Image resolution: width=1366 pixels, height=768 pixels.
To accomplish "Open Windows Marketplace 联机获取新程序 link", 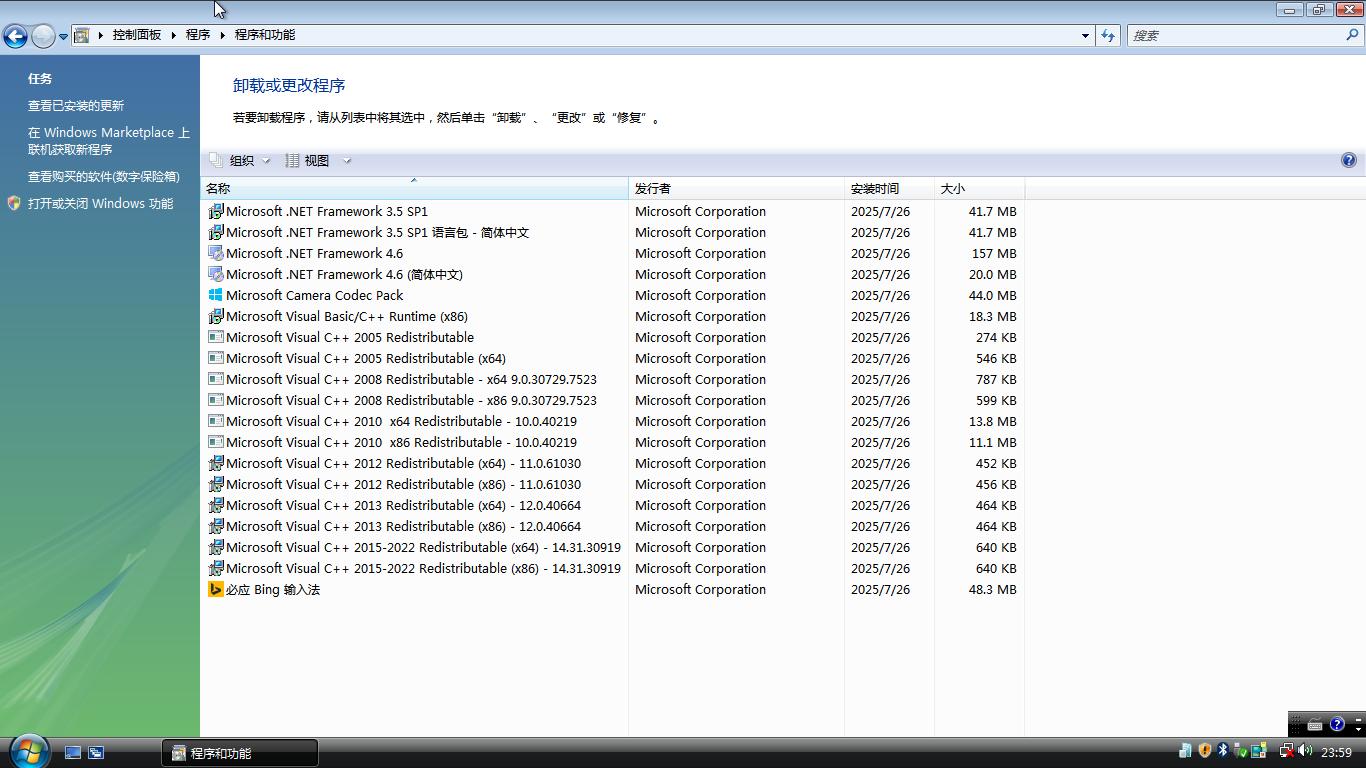I will point(108,141).
